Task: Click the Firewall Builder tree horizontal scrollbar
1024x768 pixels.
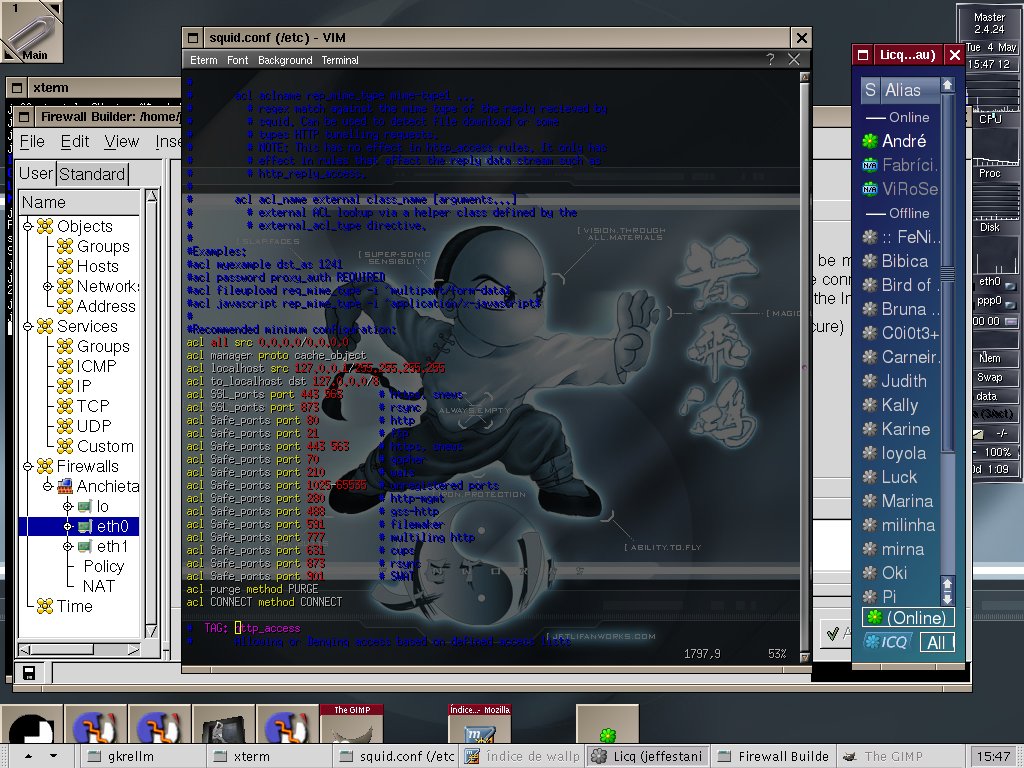Action: 79,649
